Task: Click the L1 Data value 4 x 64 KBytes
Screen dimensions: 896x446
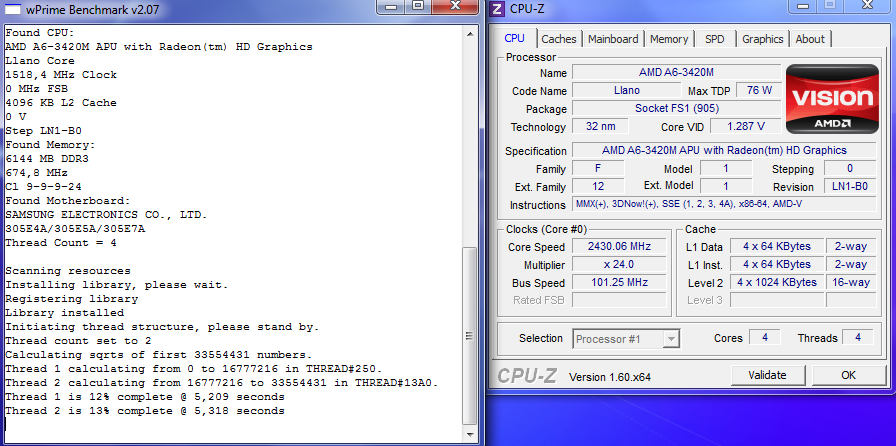Action: click(777, 246)
